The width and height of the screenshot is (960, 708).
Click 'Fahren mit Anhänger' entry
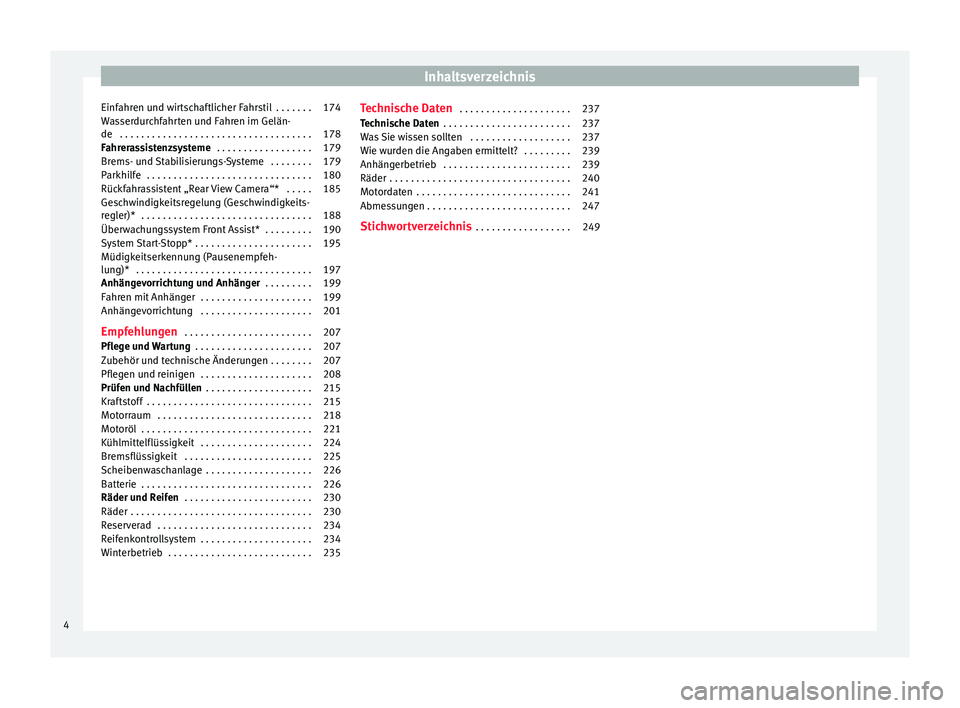(x=220, y=298)
